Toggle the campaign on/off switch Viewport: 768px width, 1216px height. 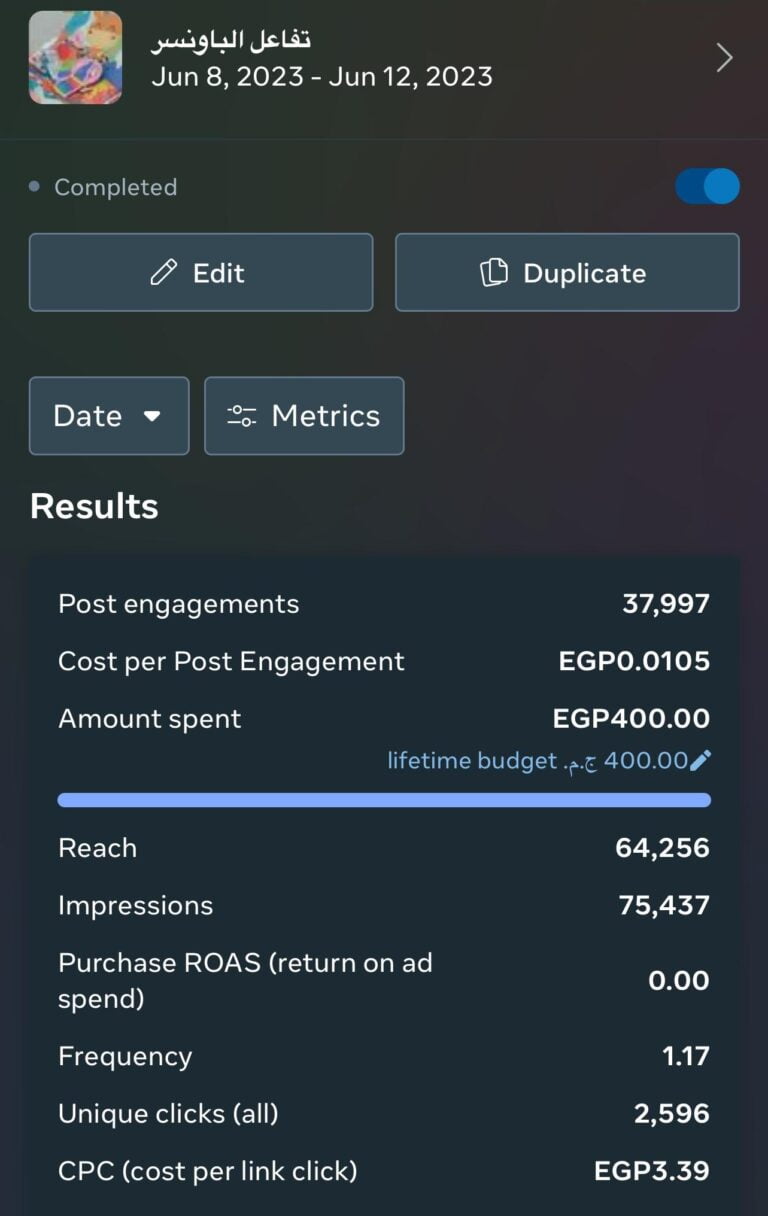(707, 187)
